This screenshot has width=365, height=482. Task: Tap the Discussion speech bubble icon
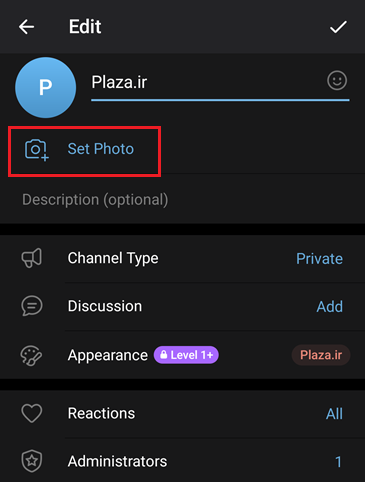pyautogui.click(x=32, y=306)
